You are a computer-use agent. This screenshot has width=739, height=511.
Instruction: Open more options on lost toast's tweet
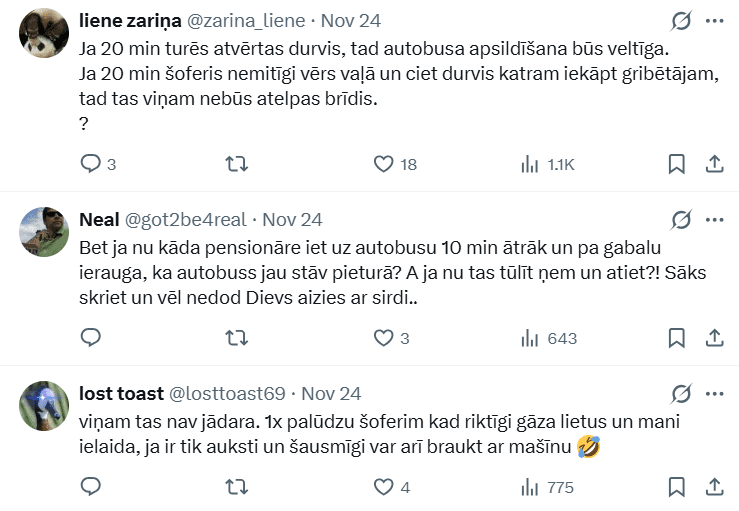tap(715, 393)
